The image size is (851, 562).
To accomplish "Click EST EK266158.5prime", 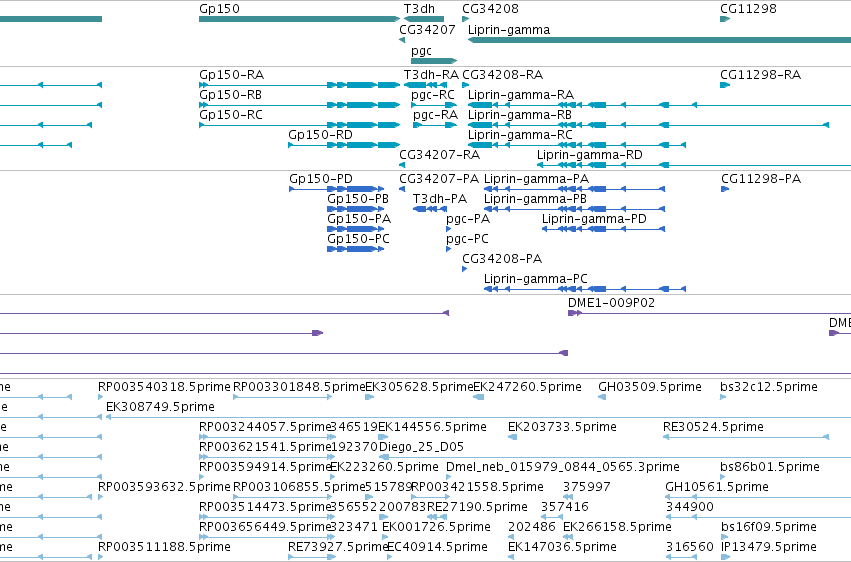I will [x=617, y=527].
